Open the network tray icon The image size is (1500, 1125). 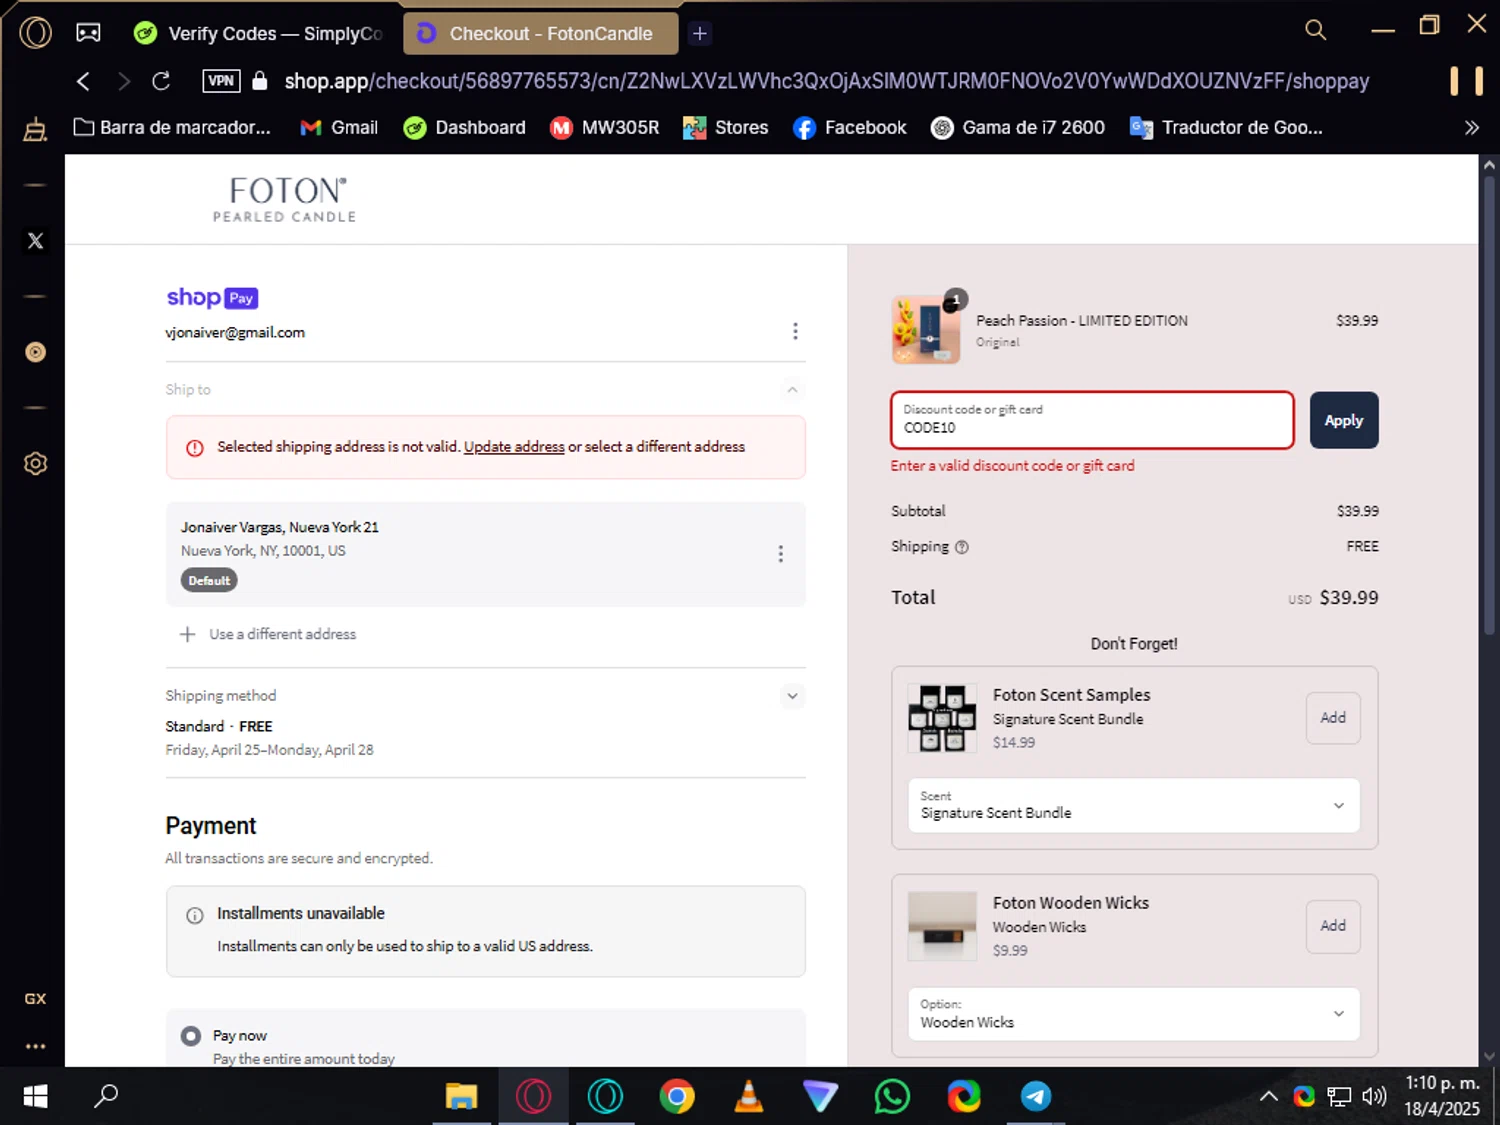[x=1339, y=1097]
